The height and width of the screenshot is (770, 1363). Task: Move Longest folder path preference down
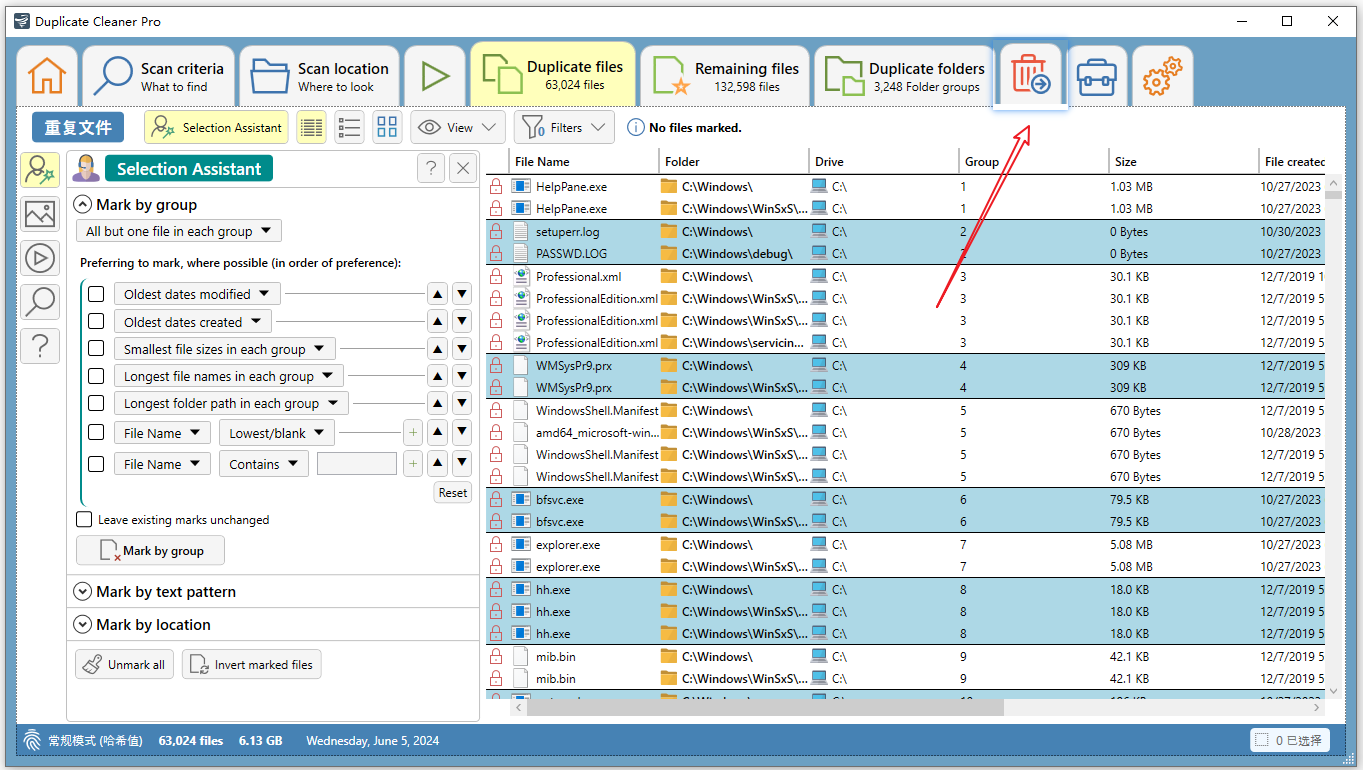click(461, 403)
